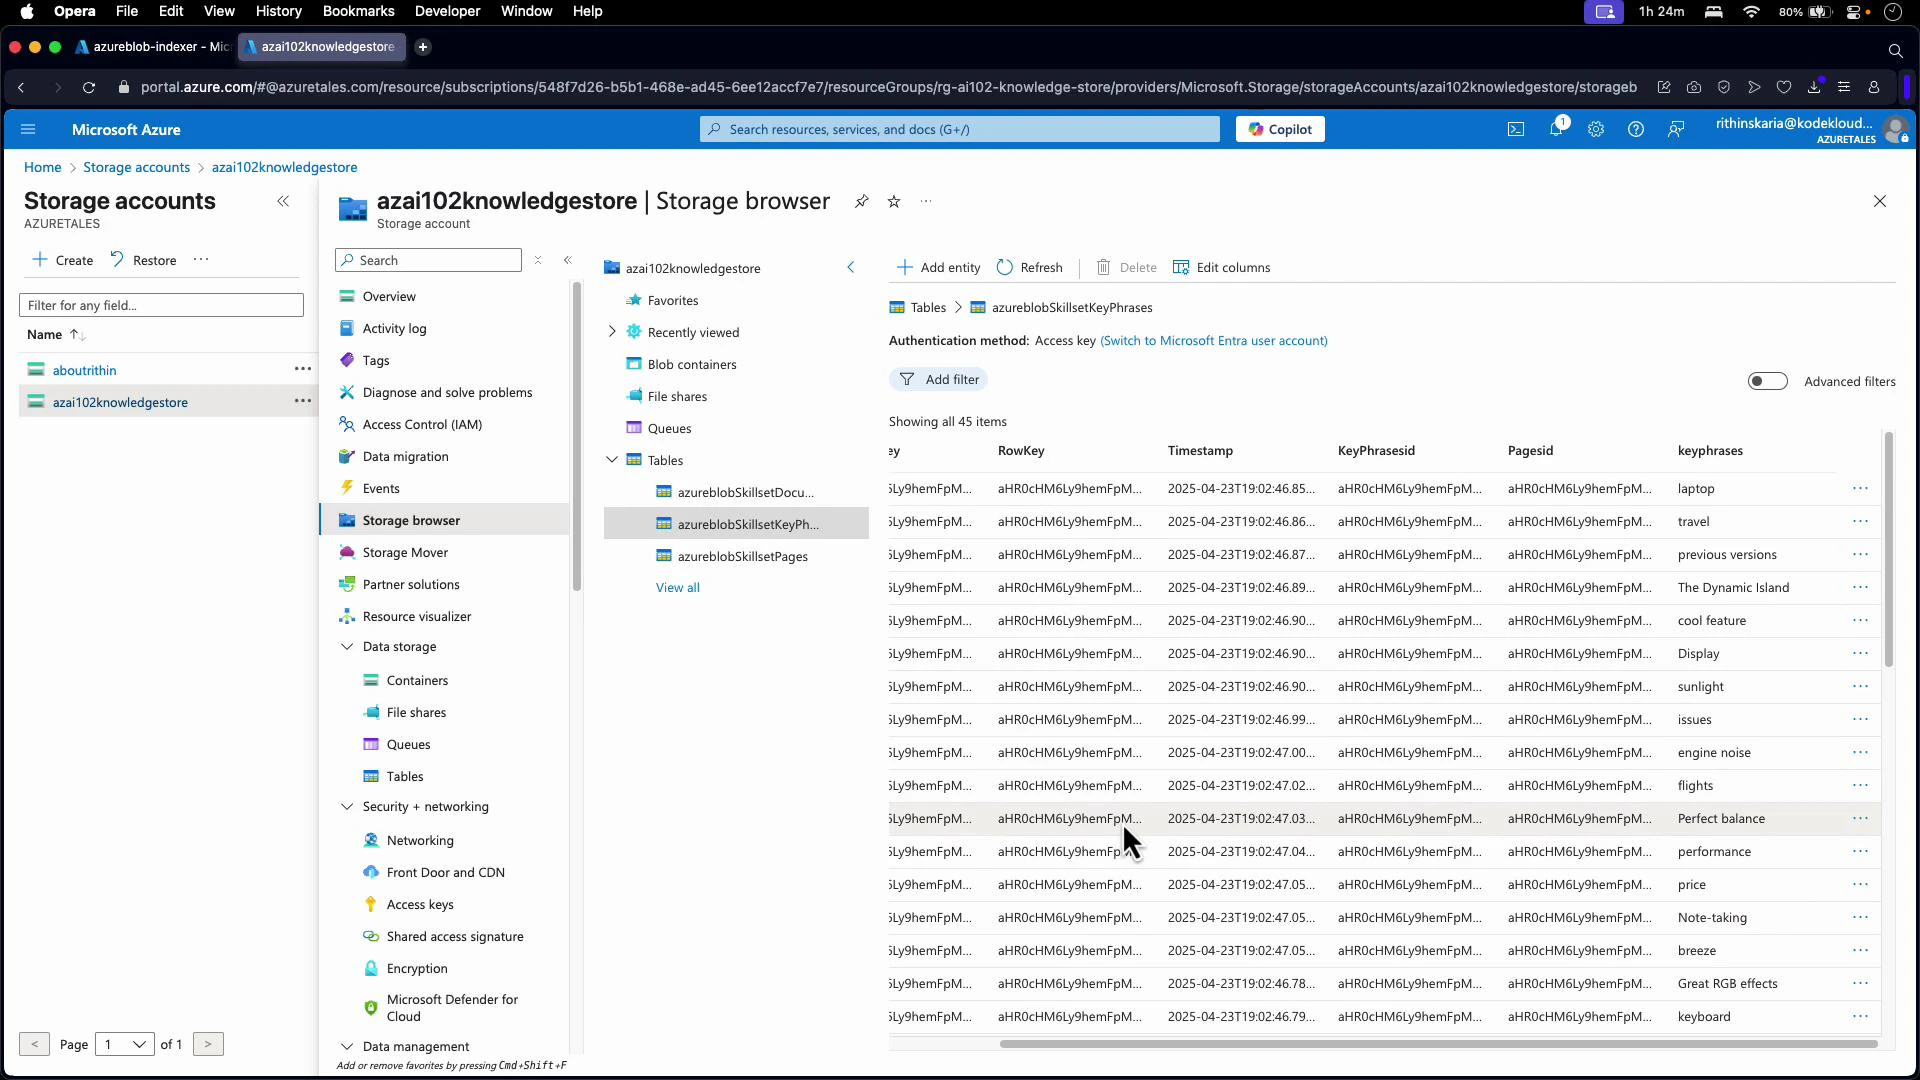Viewport: 1920px width, 1080px height.
Task: Collapse the Tables tree node
Action: pos(612,460)
